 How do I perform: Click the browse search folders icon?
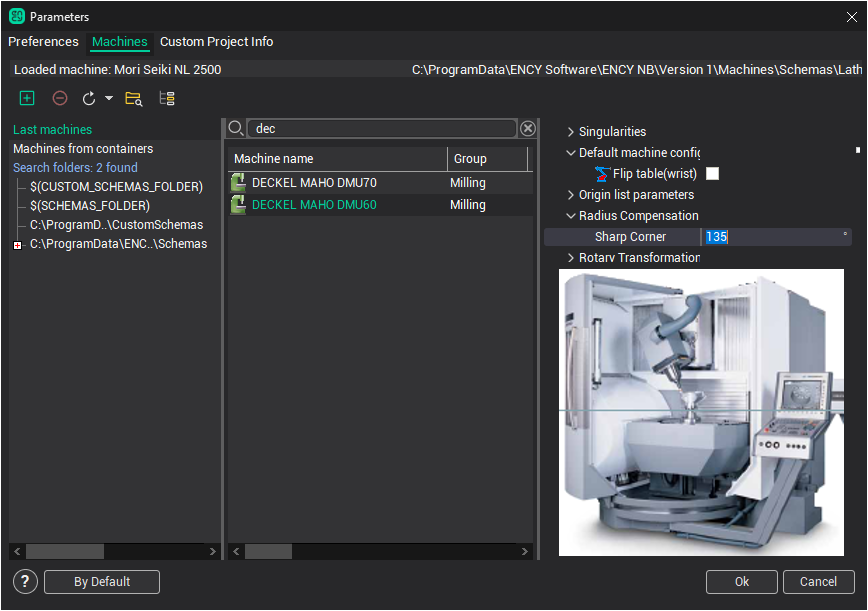point(133,98)
